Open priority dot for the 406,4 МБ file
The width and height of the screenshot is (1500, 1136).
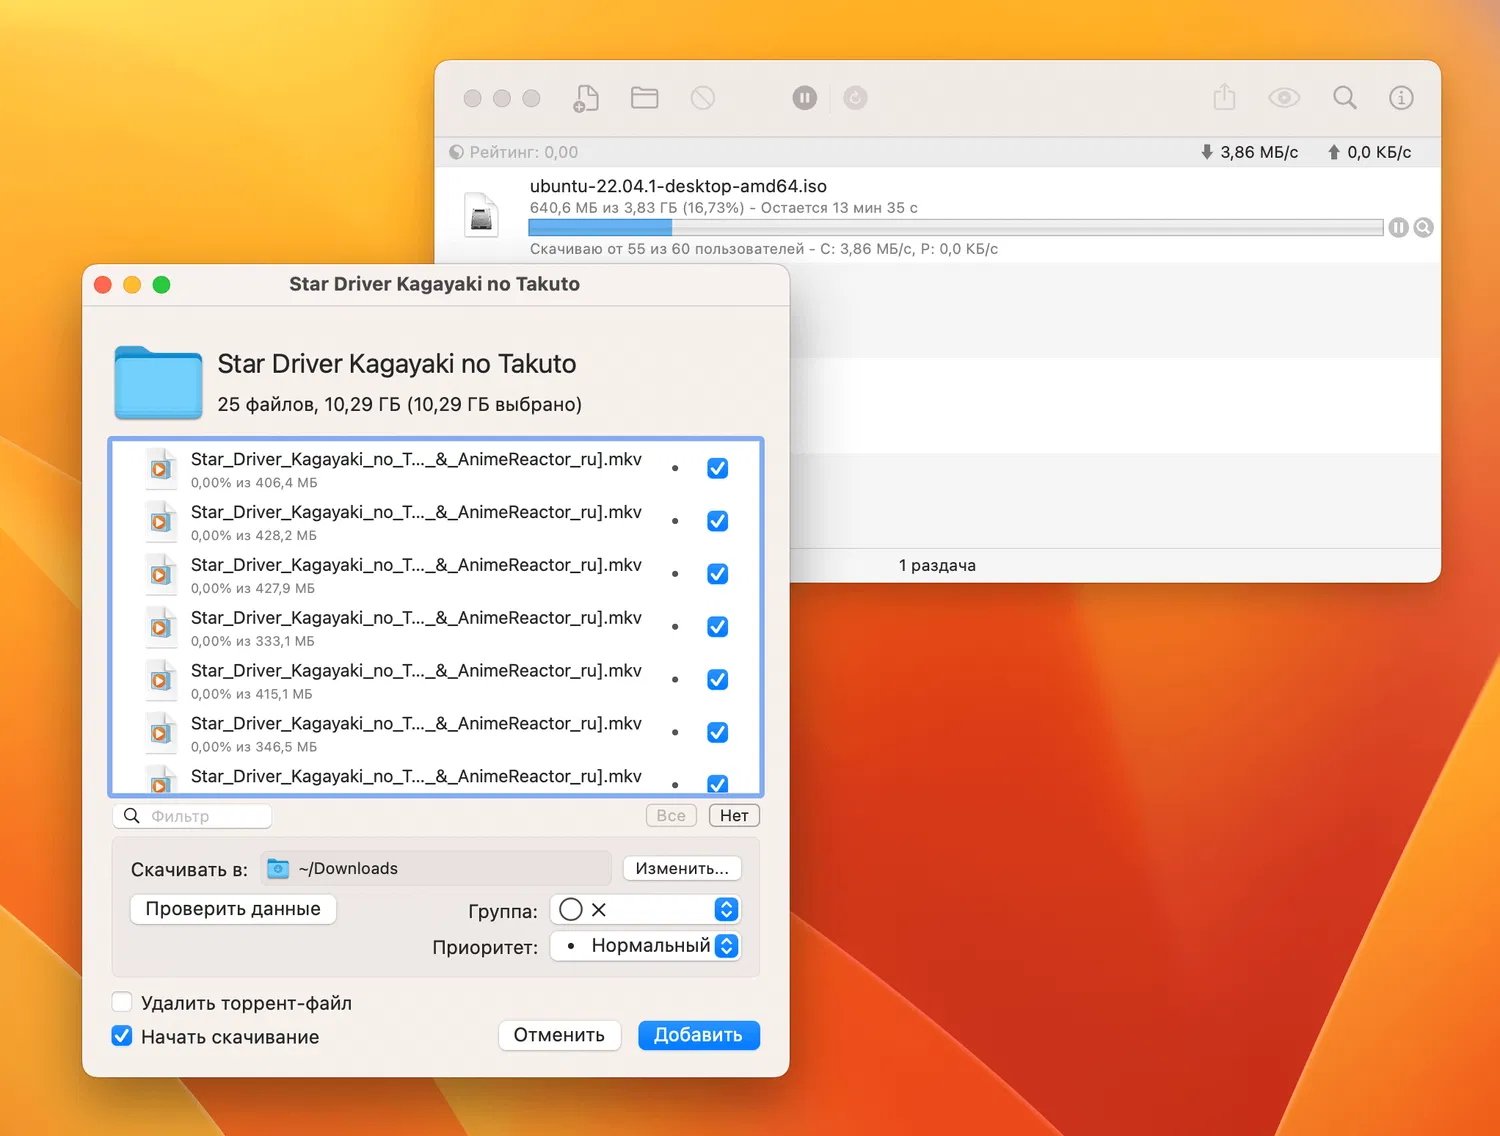[x=675, y=468]
